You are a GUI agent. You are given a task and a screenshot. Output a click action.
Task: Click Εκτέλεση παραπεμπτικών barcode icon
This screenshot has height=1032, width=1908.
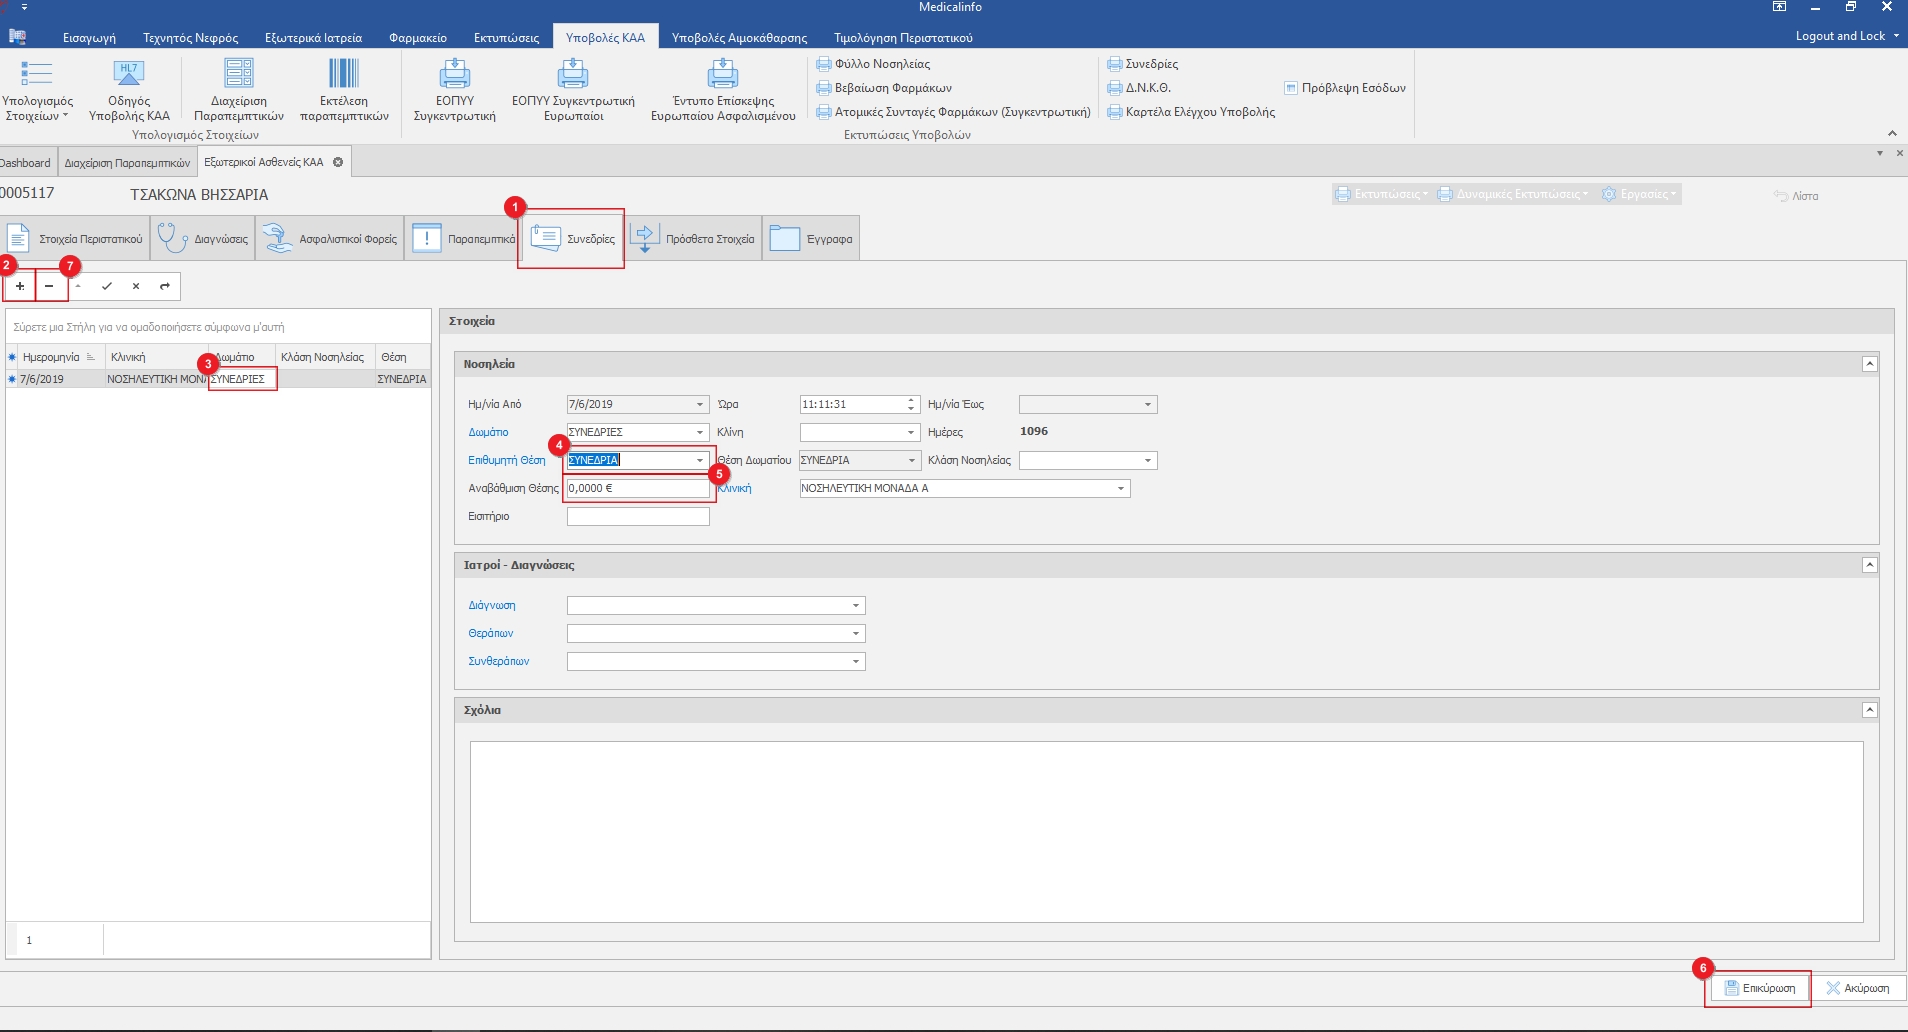[344, 74]
